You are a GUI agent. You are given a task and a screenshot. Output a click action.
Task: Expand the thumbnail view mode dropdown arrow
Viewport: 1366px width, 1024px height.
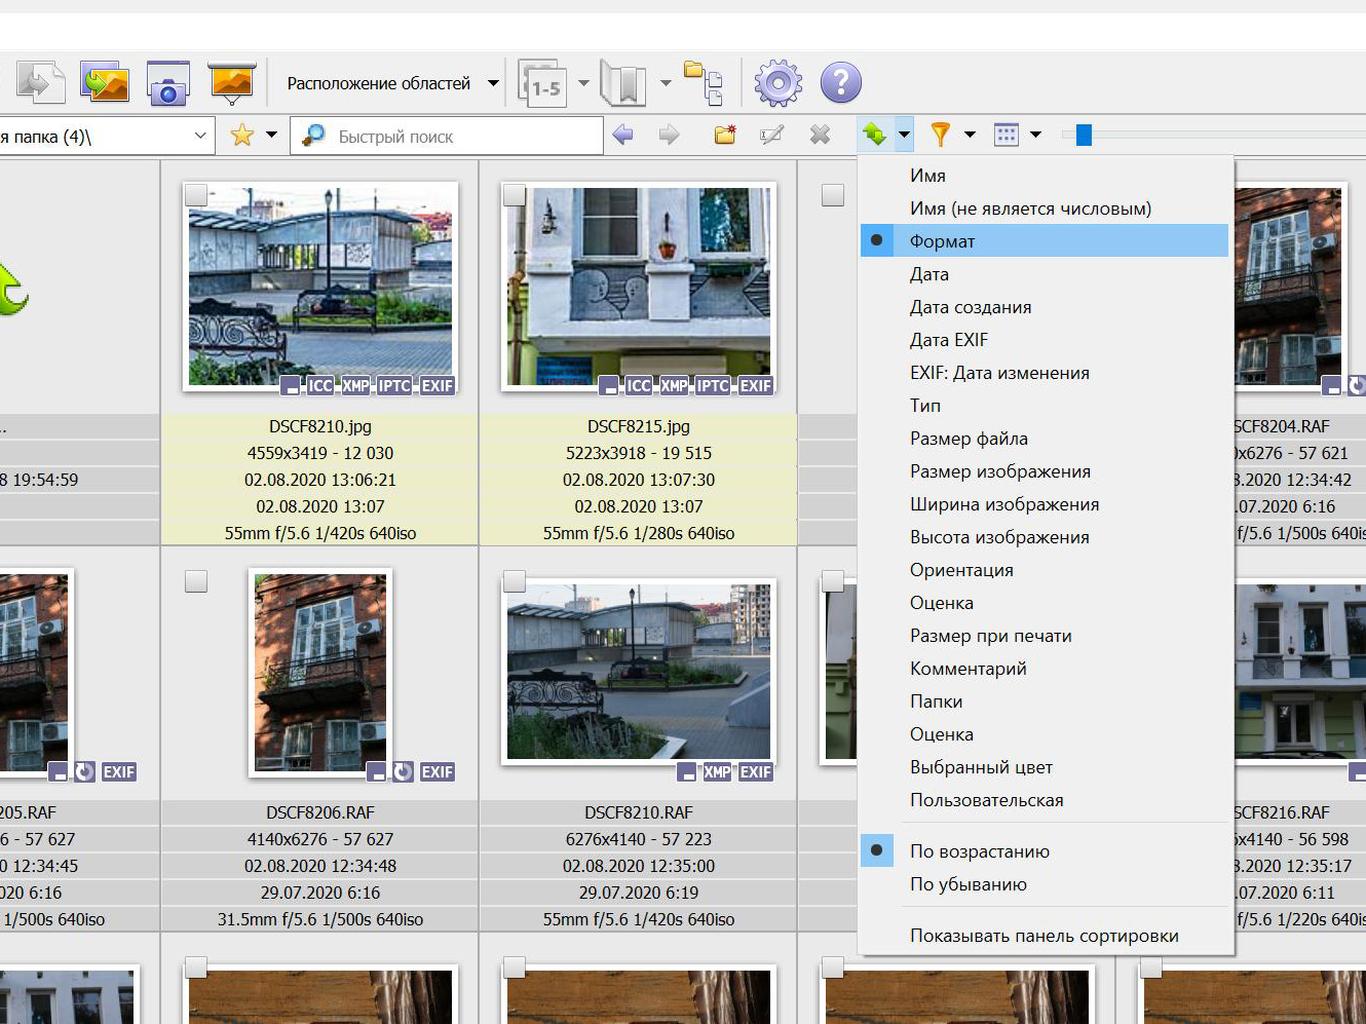[x=1035, y=134]
